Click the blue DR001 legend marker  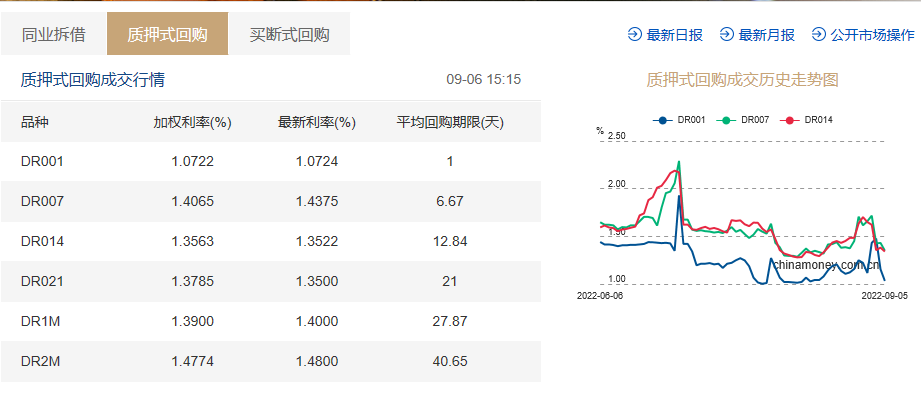(x=663, y=120)
